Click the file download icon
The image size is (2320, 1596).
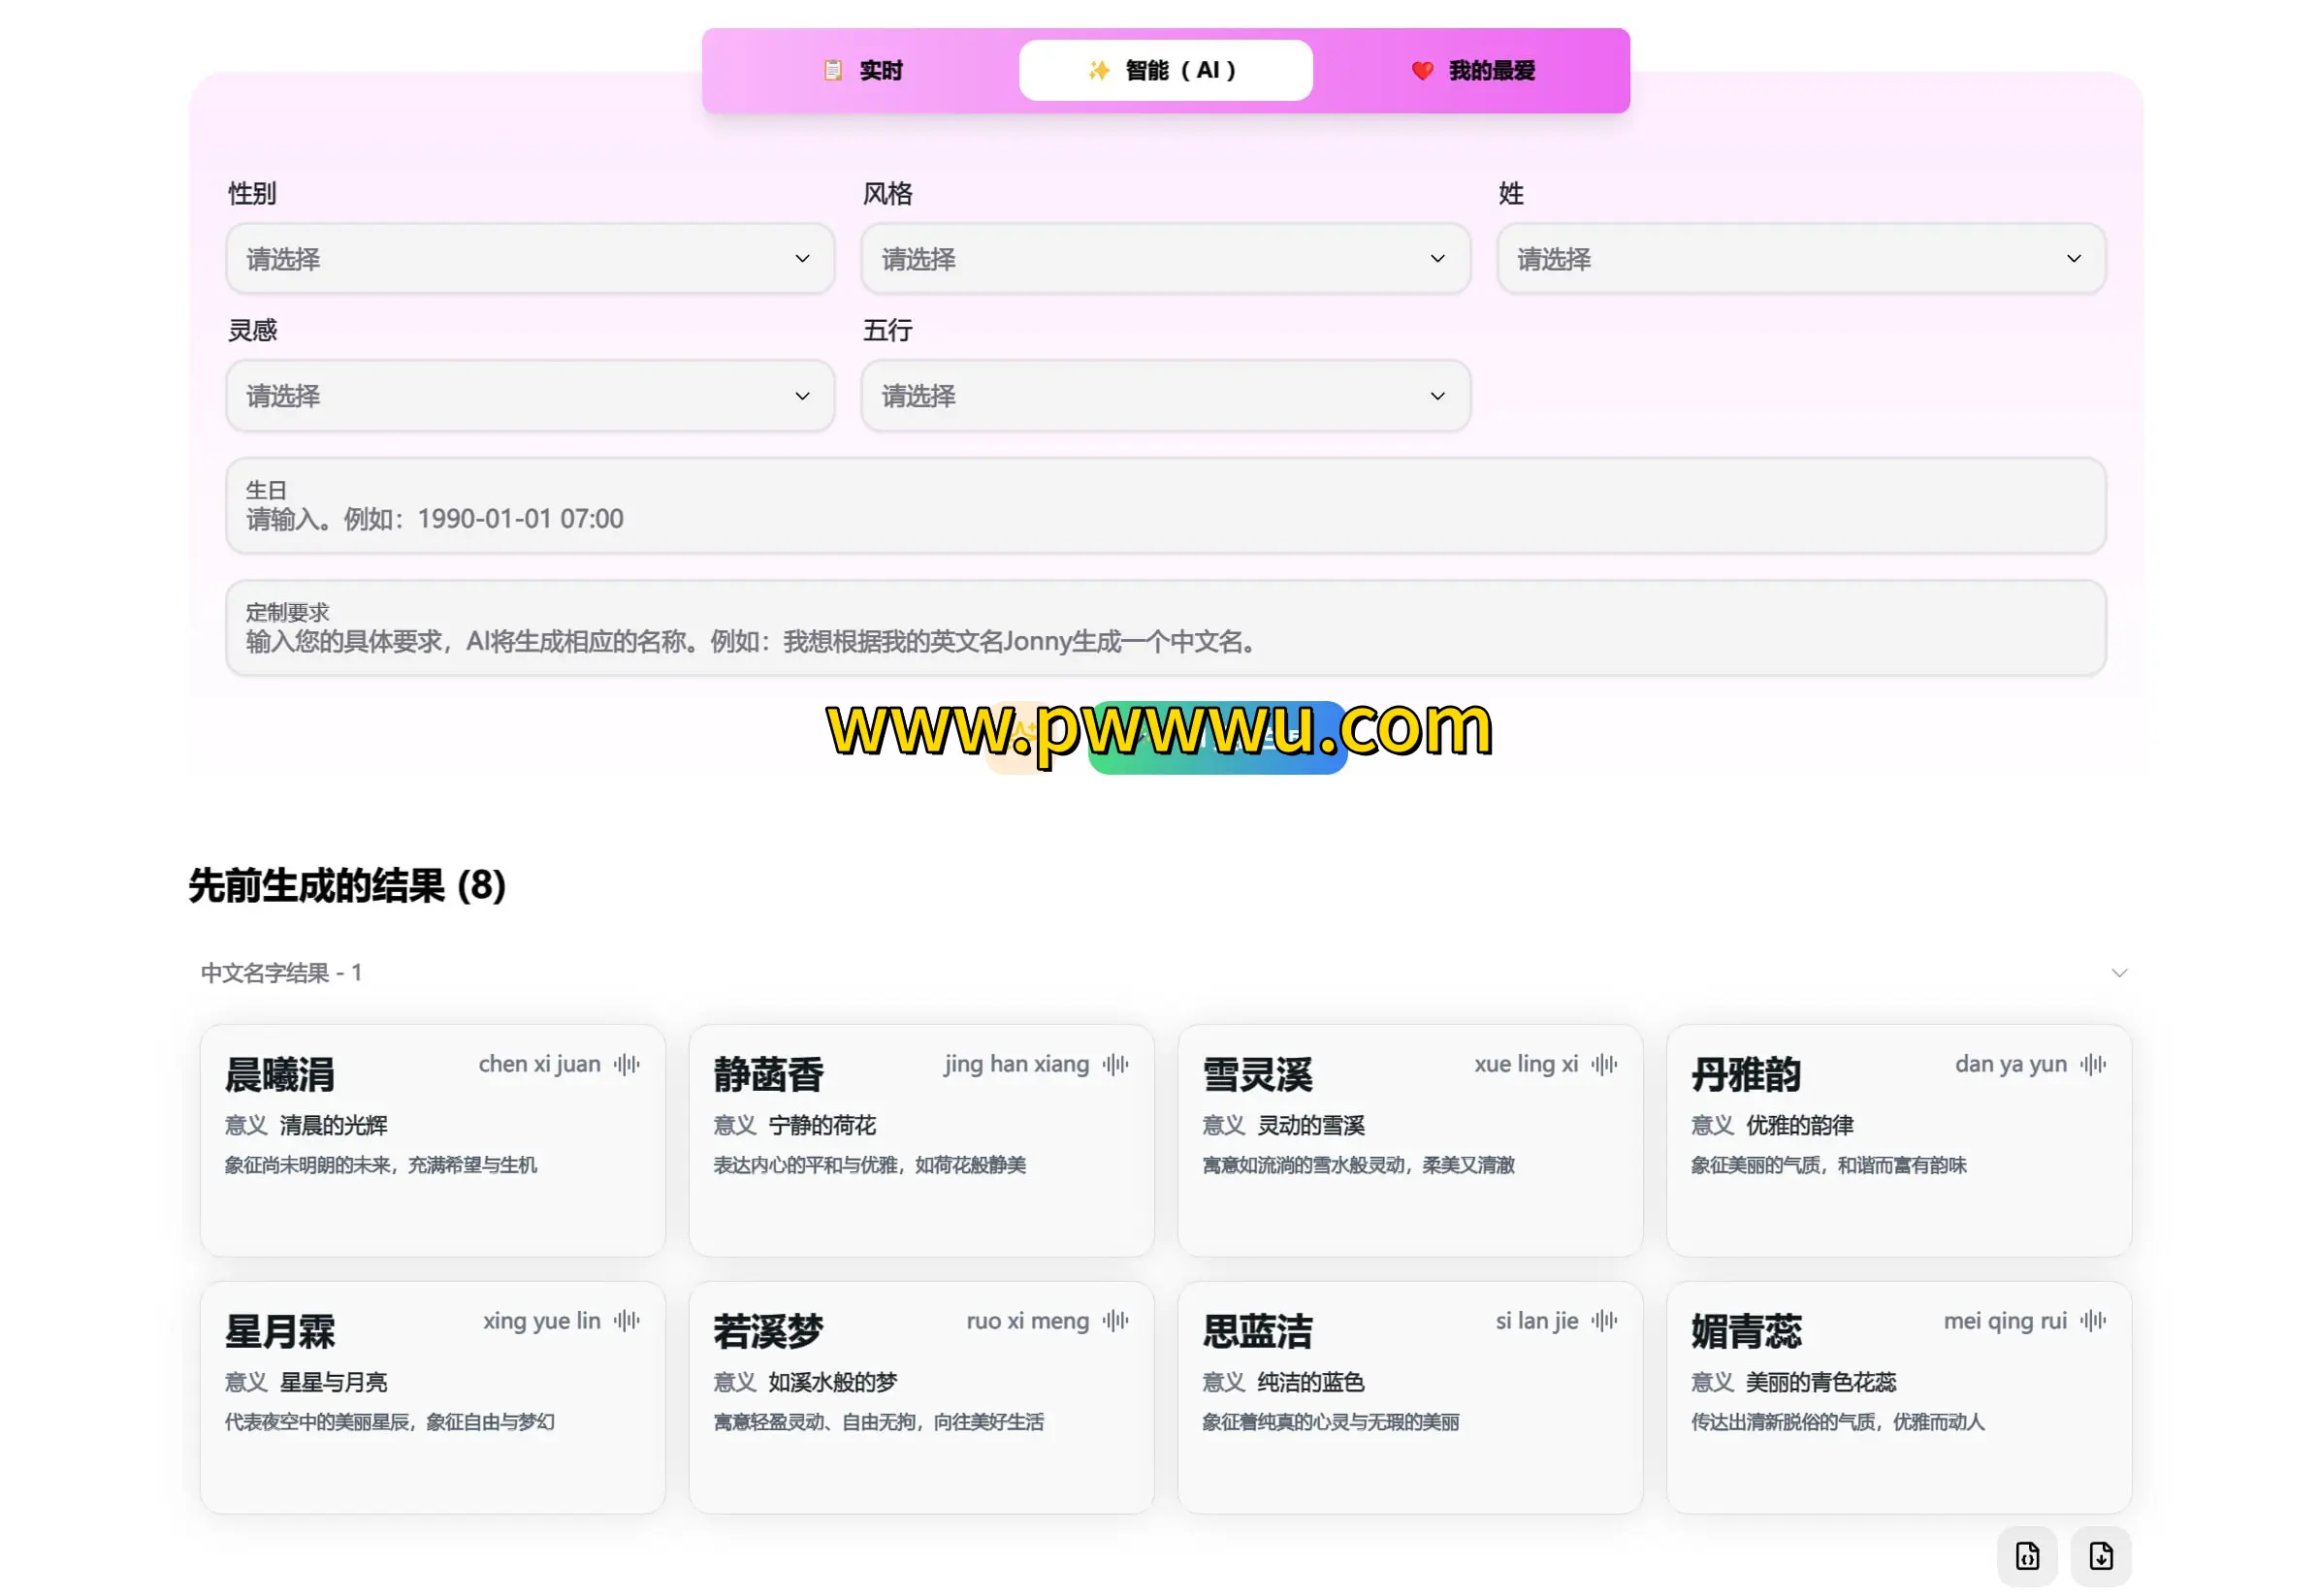pyautogui.click(x=2101, y=1556)
